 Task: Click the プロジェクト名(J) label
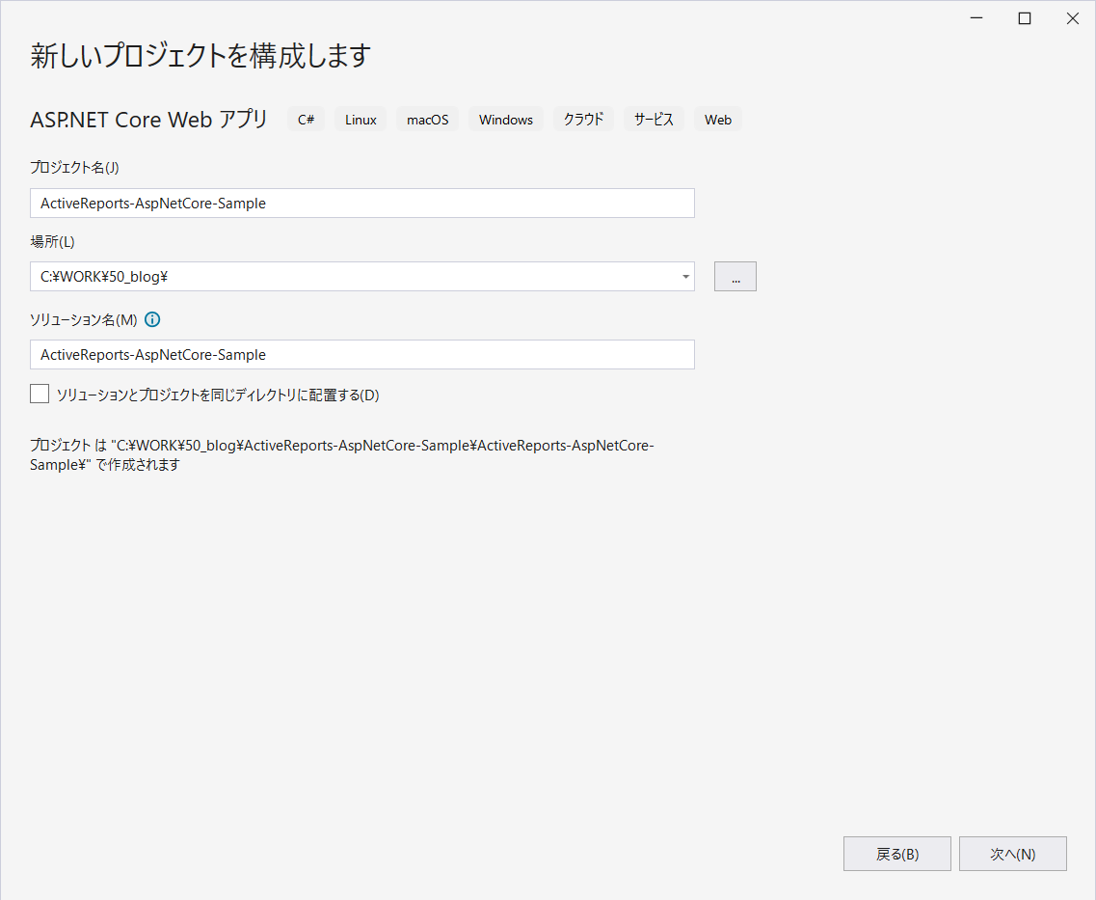74,168
